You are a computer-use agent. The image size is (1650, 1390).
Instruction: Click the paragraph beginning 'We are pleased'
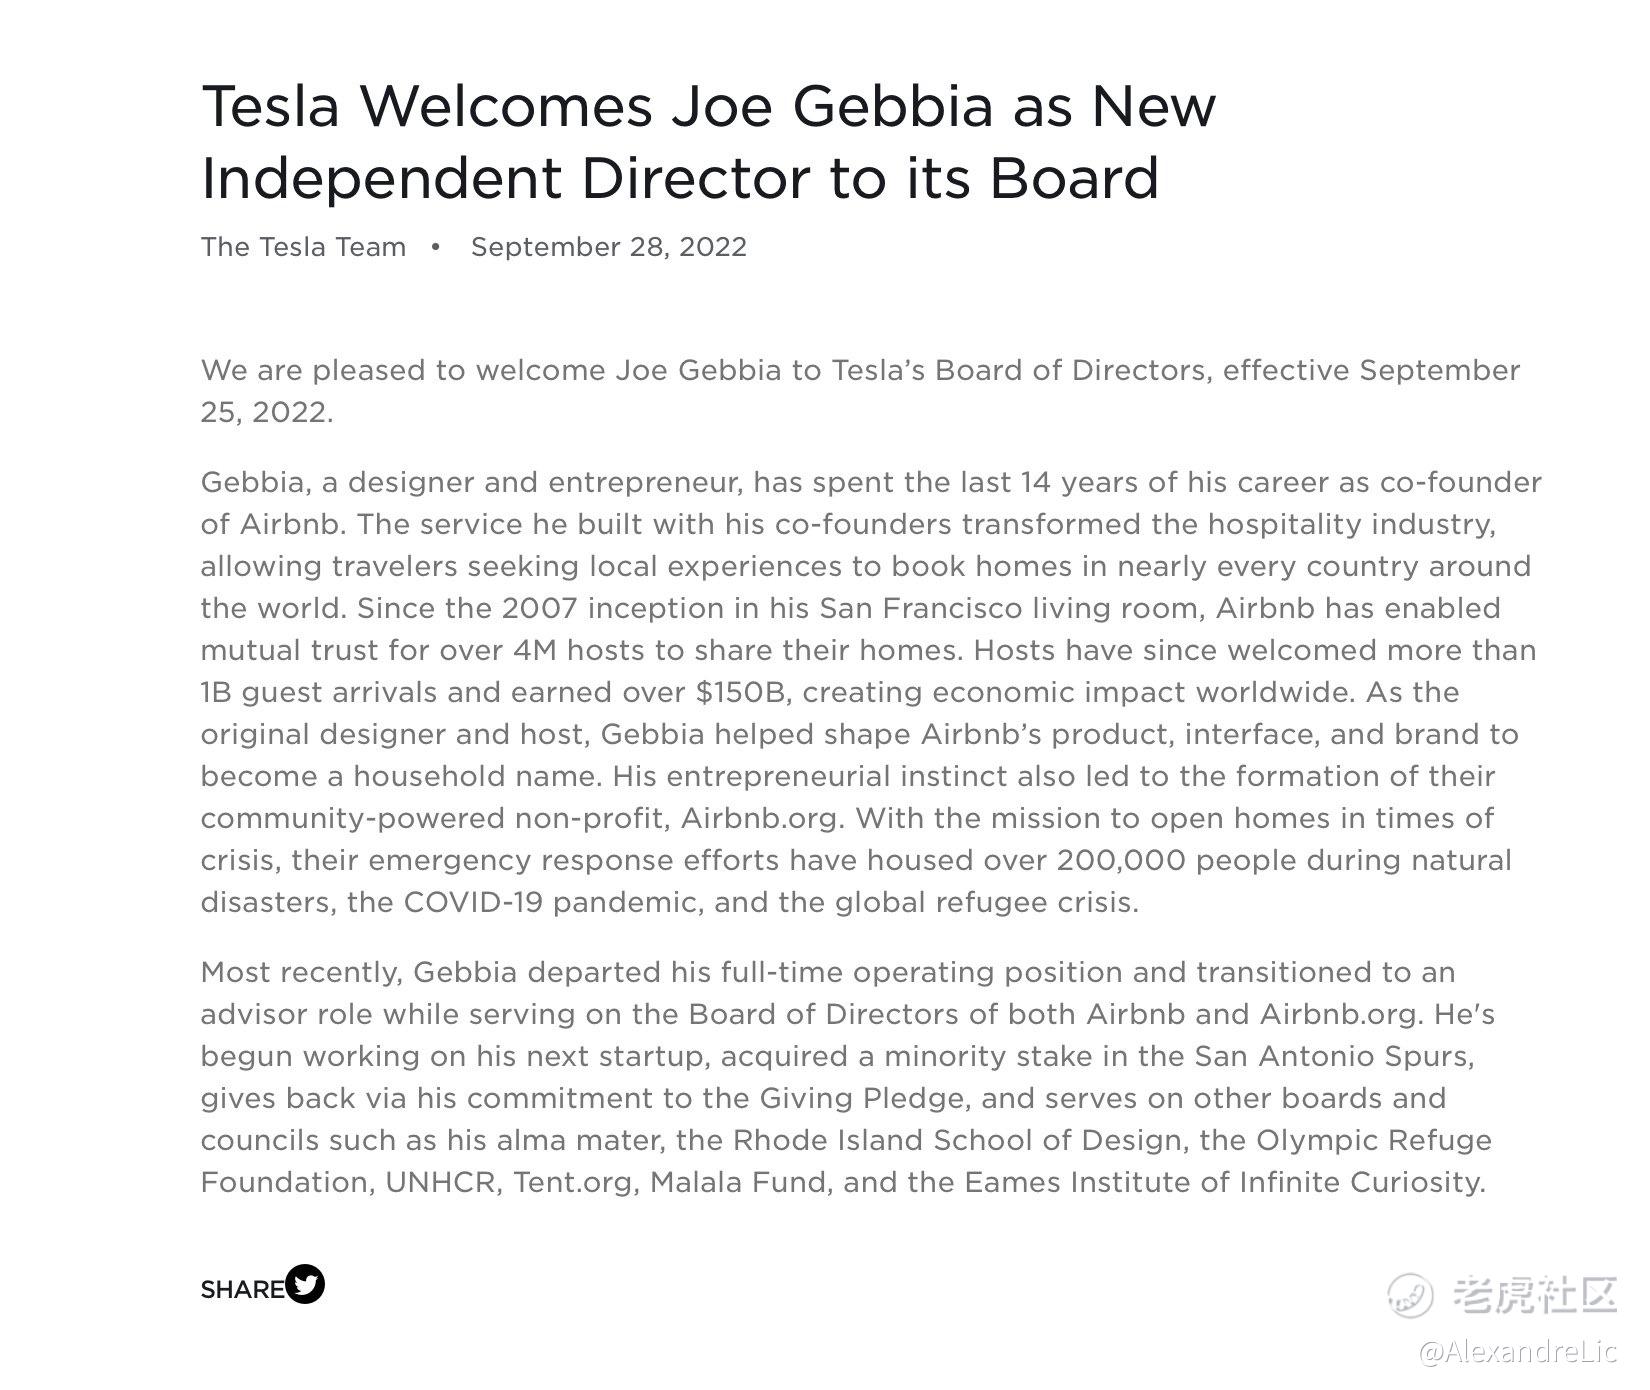click(860, 391)
